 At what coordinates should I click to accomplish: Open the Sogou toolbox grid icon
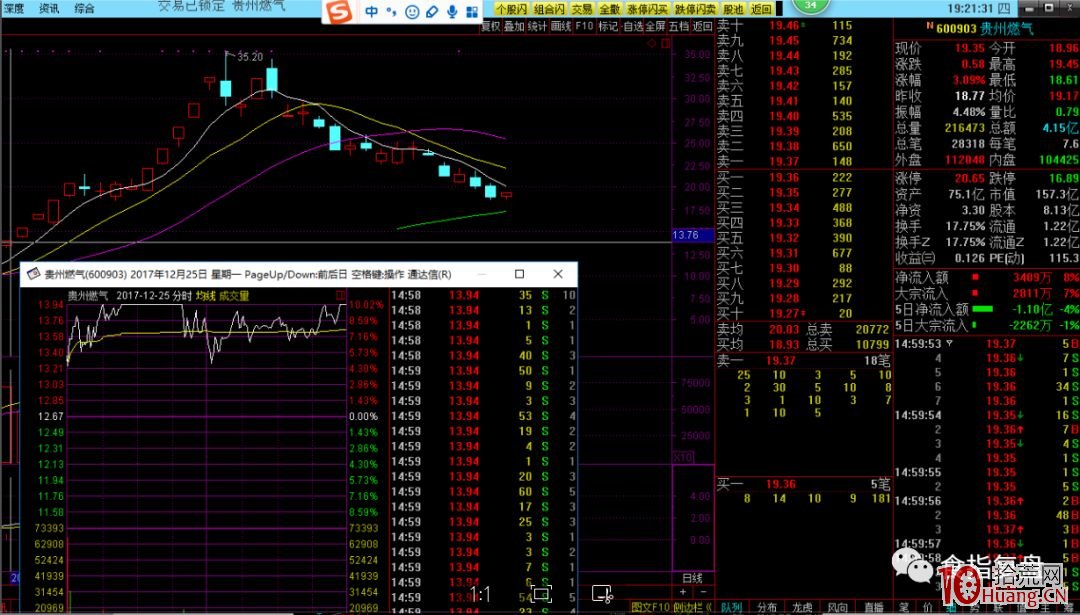(472, 12)
